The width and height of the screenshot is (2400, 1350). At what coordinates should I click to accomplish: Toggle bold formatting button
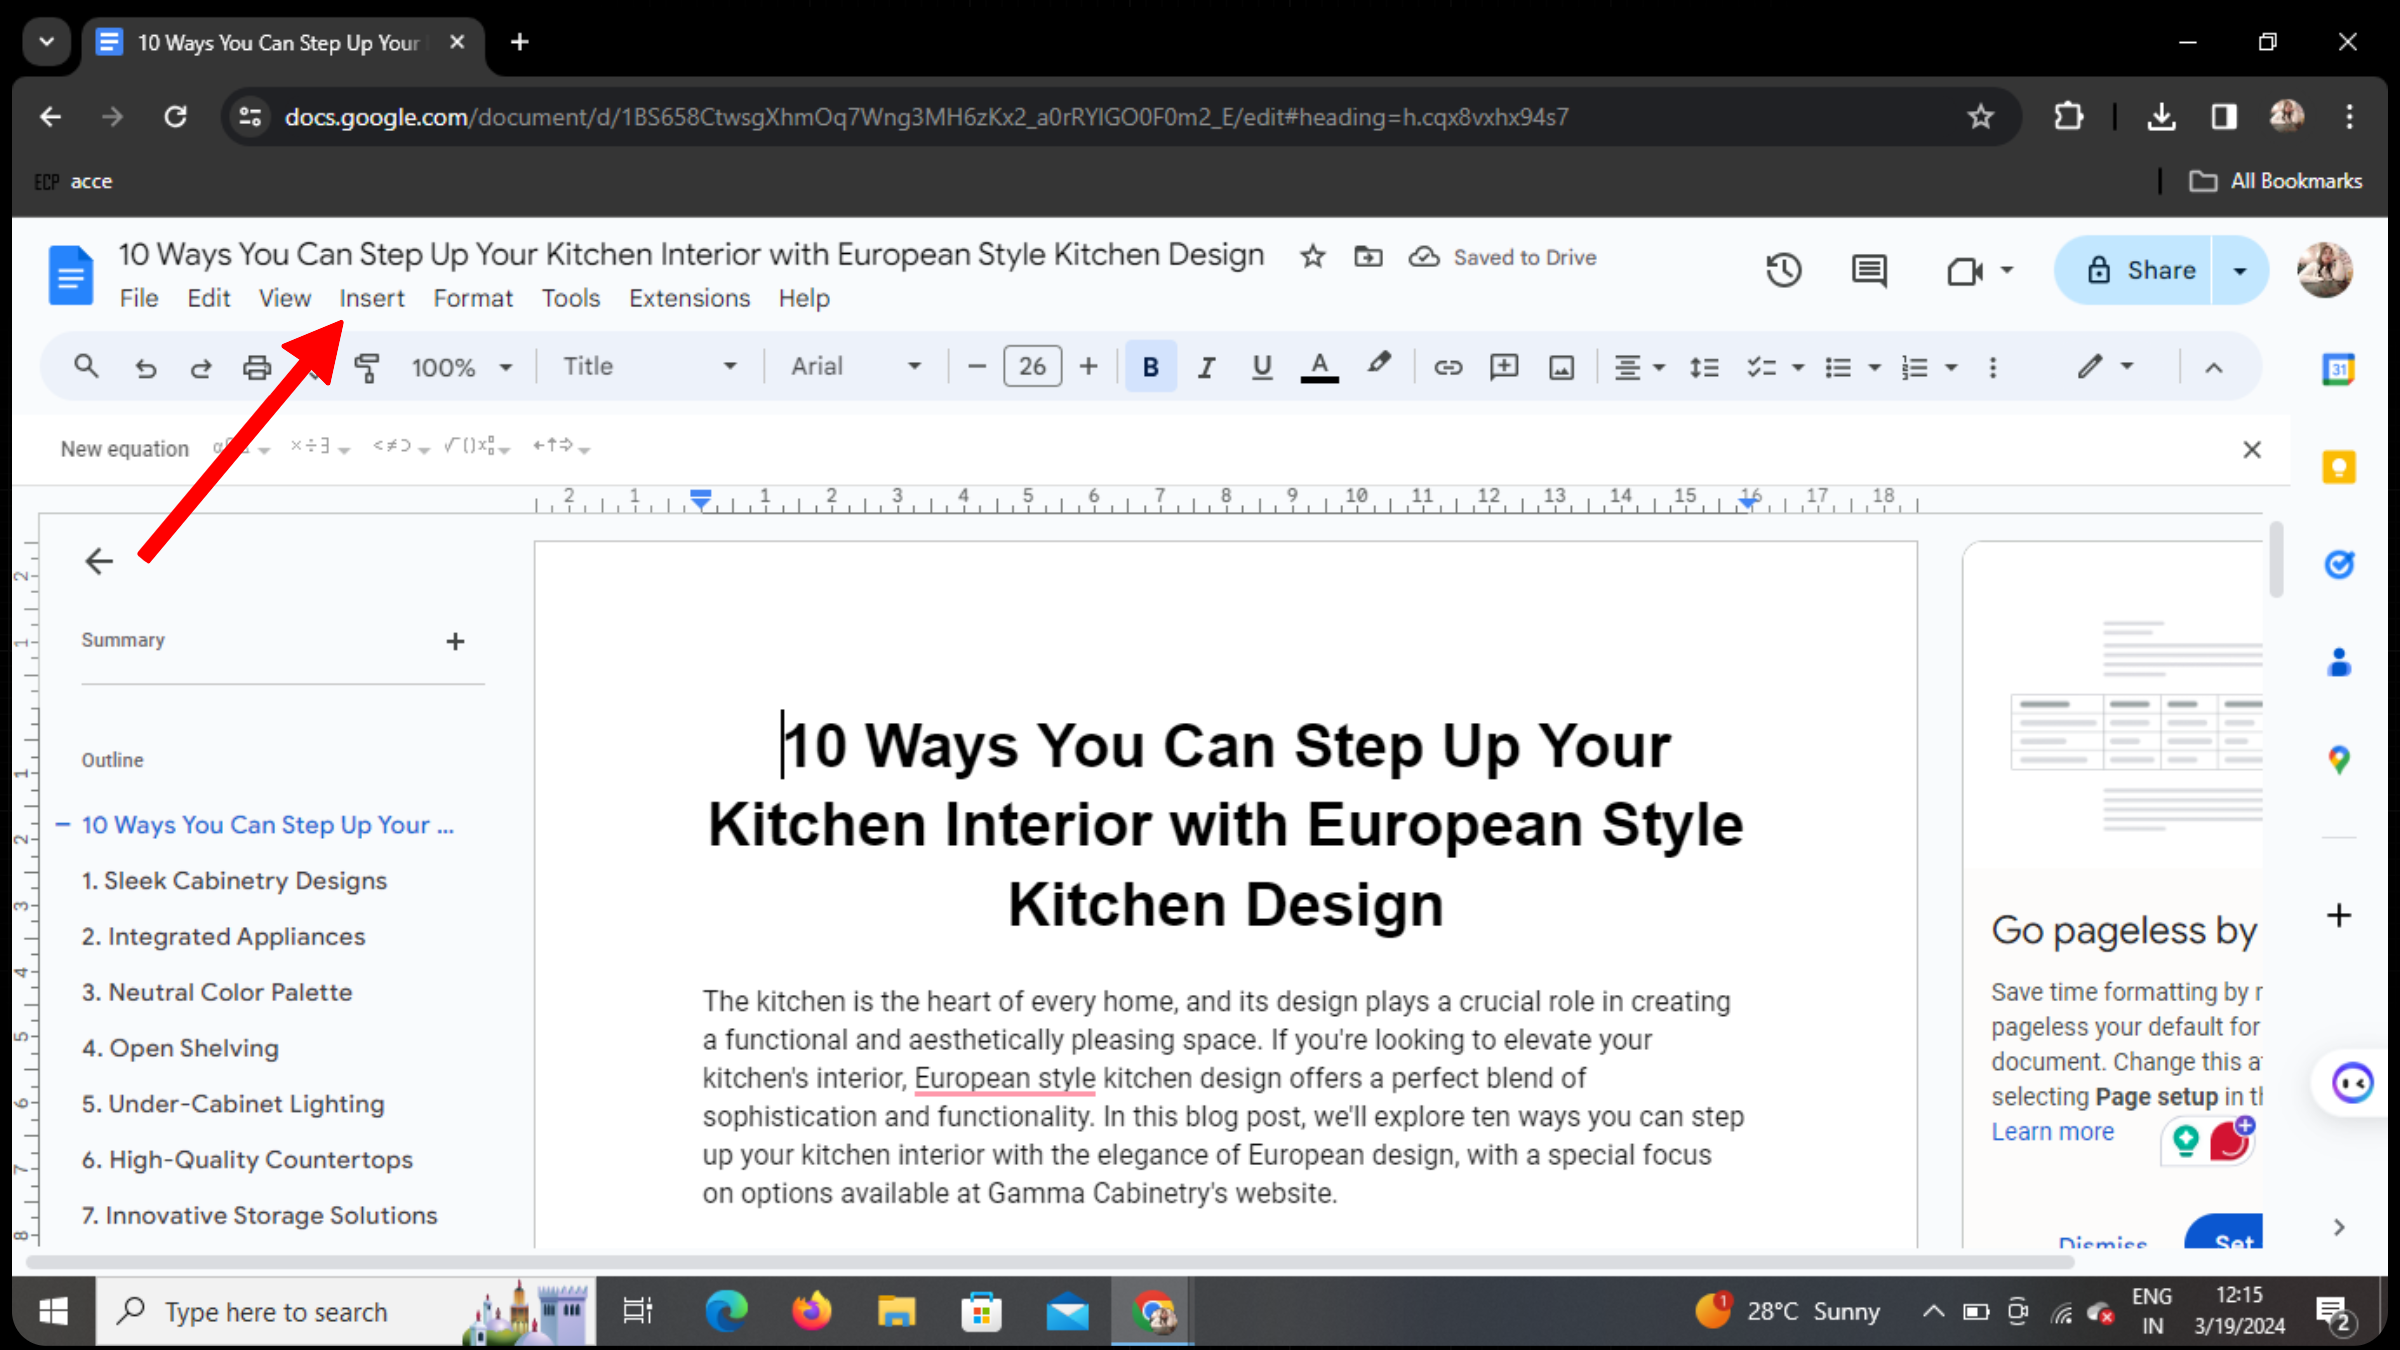point(1150,367)
